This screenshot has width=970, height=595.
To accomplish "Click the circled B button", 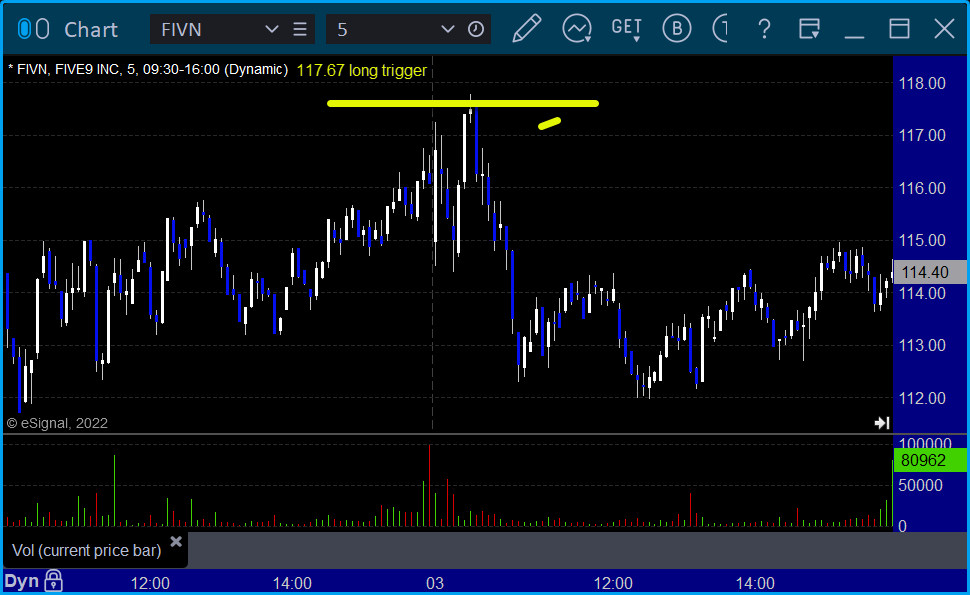I will 677,28.
